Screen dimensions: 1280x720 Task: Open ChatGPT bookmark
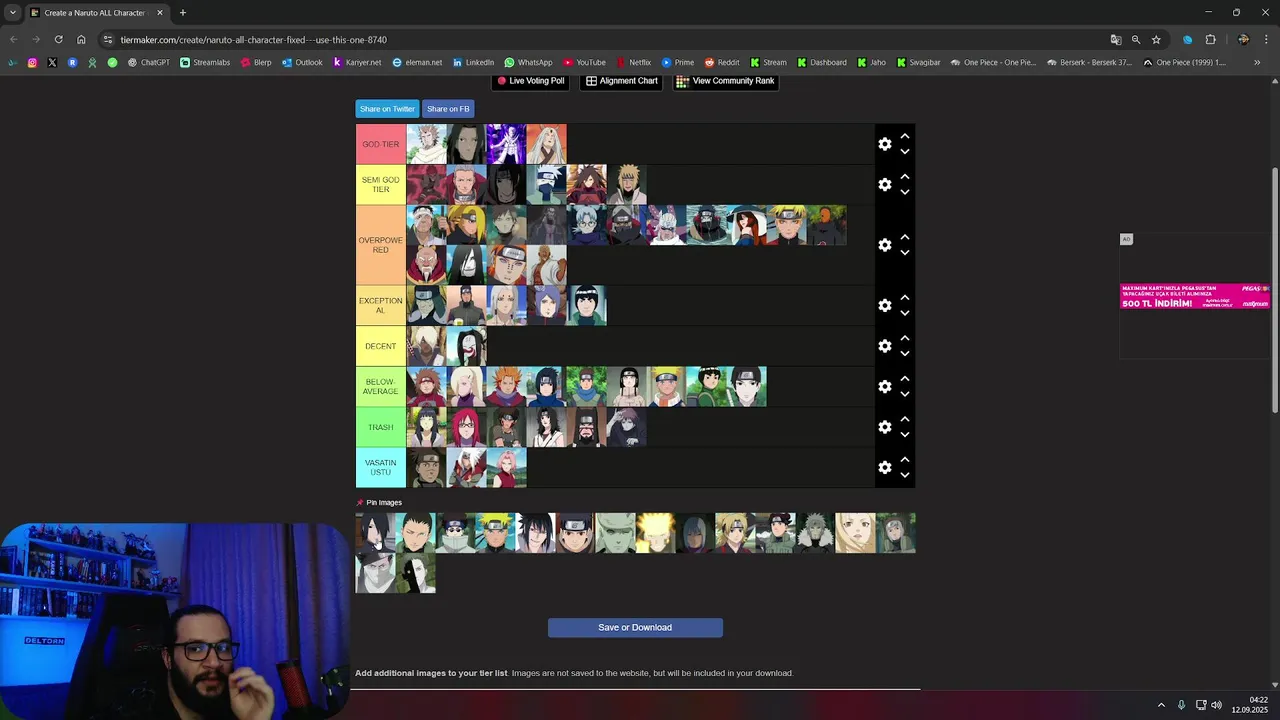[x=148, y=62]
